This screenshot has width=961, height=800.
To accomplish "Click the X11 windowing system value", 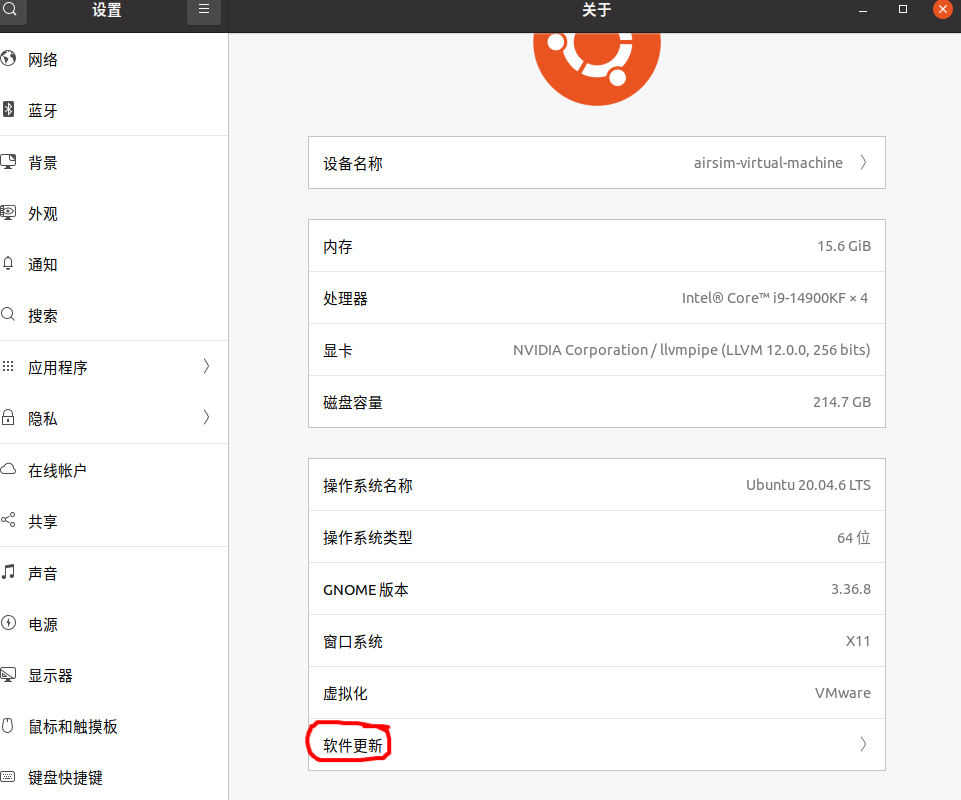I will (x=858, y=641).
